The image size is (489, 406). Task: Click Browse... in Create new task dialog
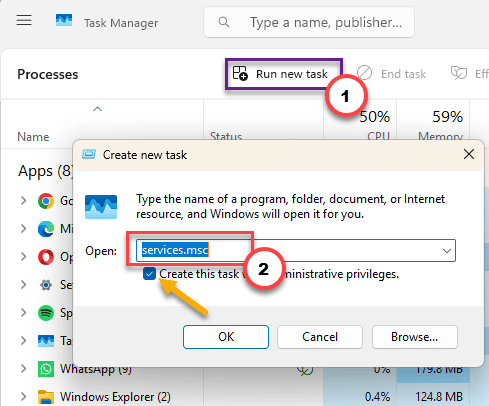point(415,337)
